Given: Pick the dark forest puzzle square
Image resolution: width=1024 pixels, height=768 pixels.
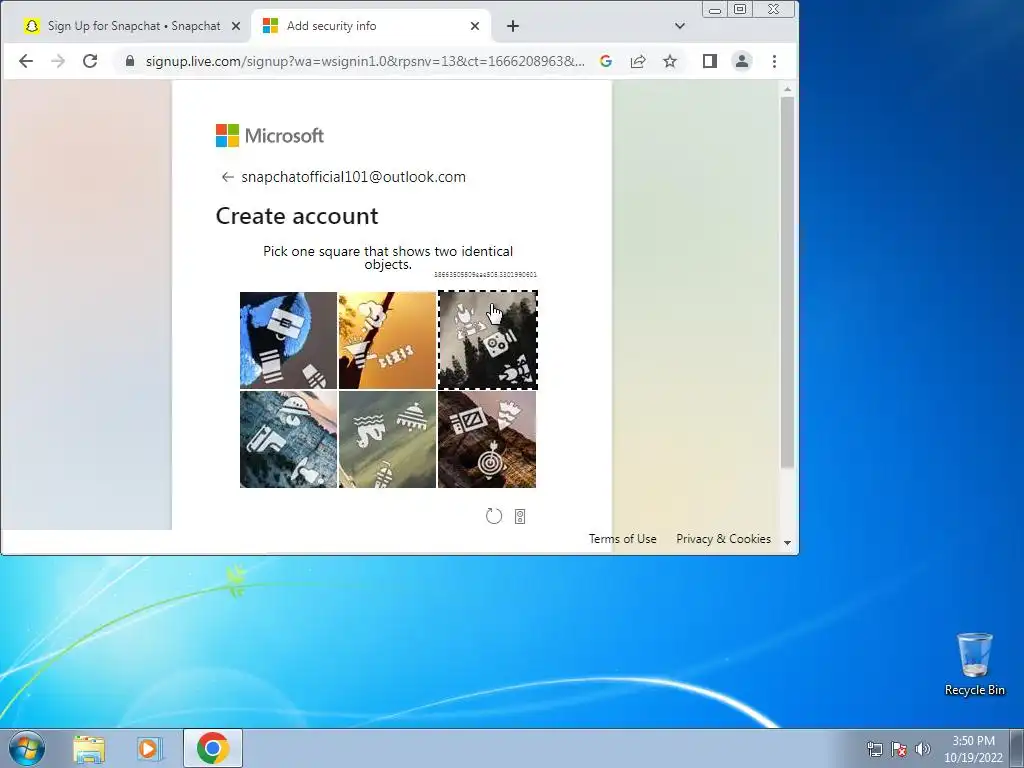Looking at the screenshot, I should (x=487, y=340).
